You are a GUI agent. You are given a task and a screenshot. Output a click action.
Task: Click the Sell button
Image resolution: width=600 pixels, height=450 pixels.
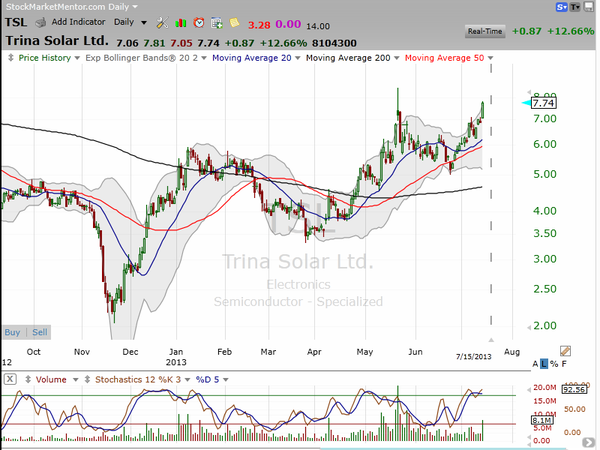[40, 332]
